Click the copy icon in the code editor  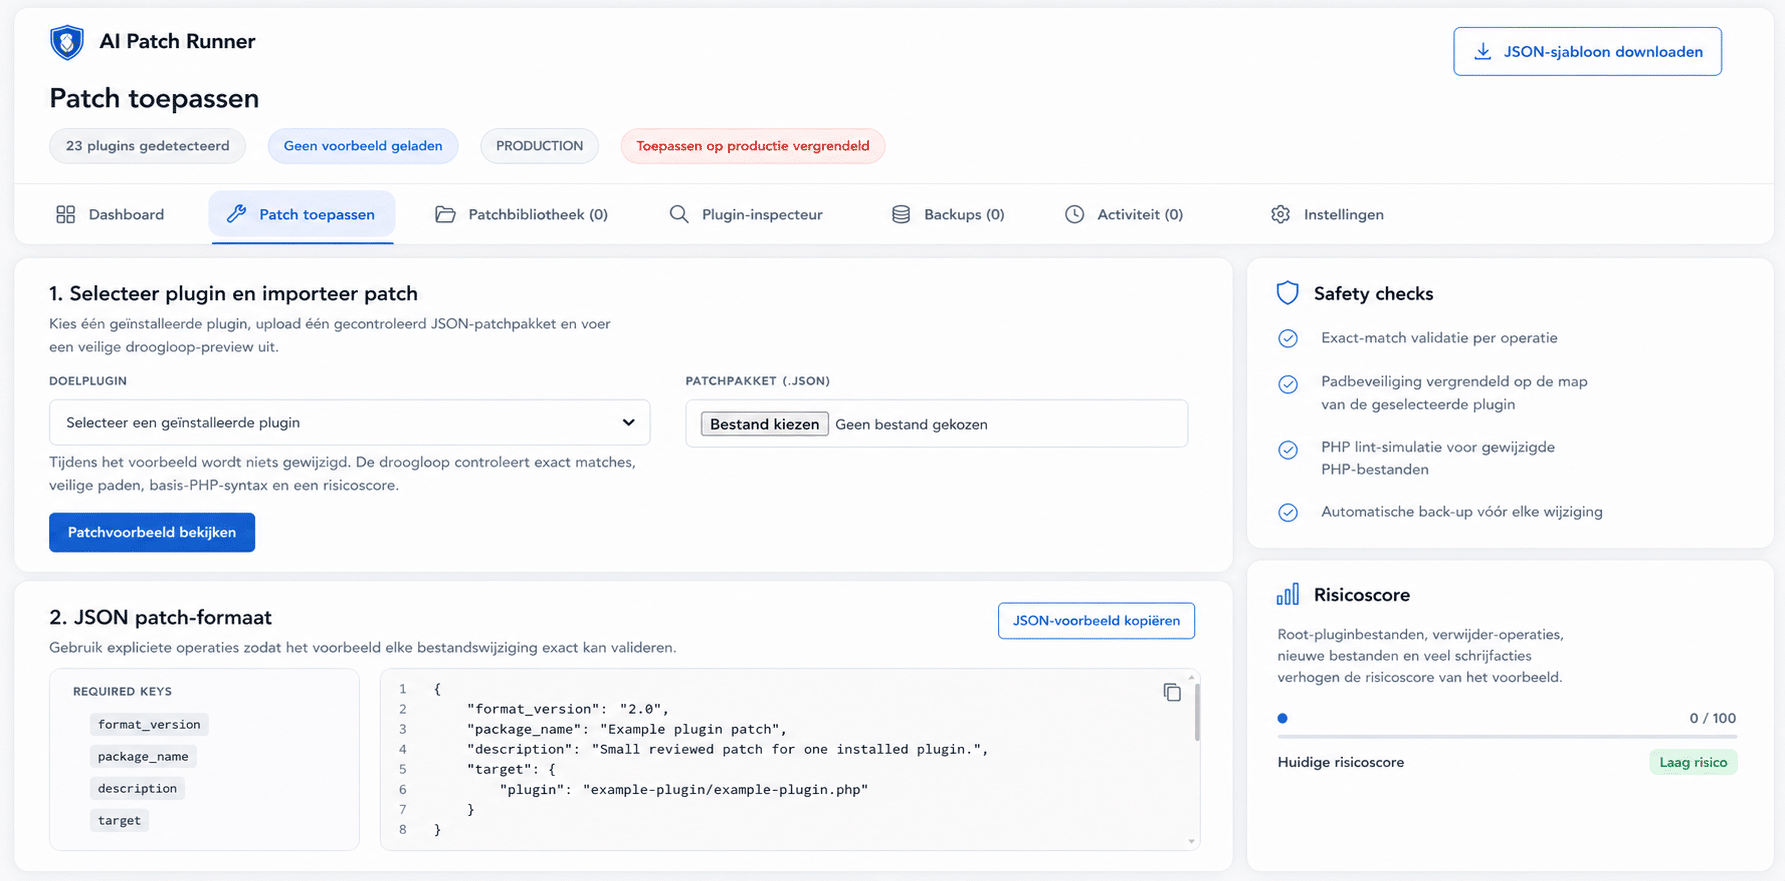[1172, 692]
